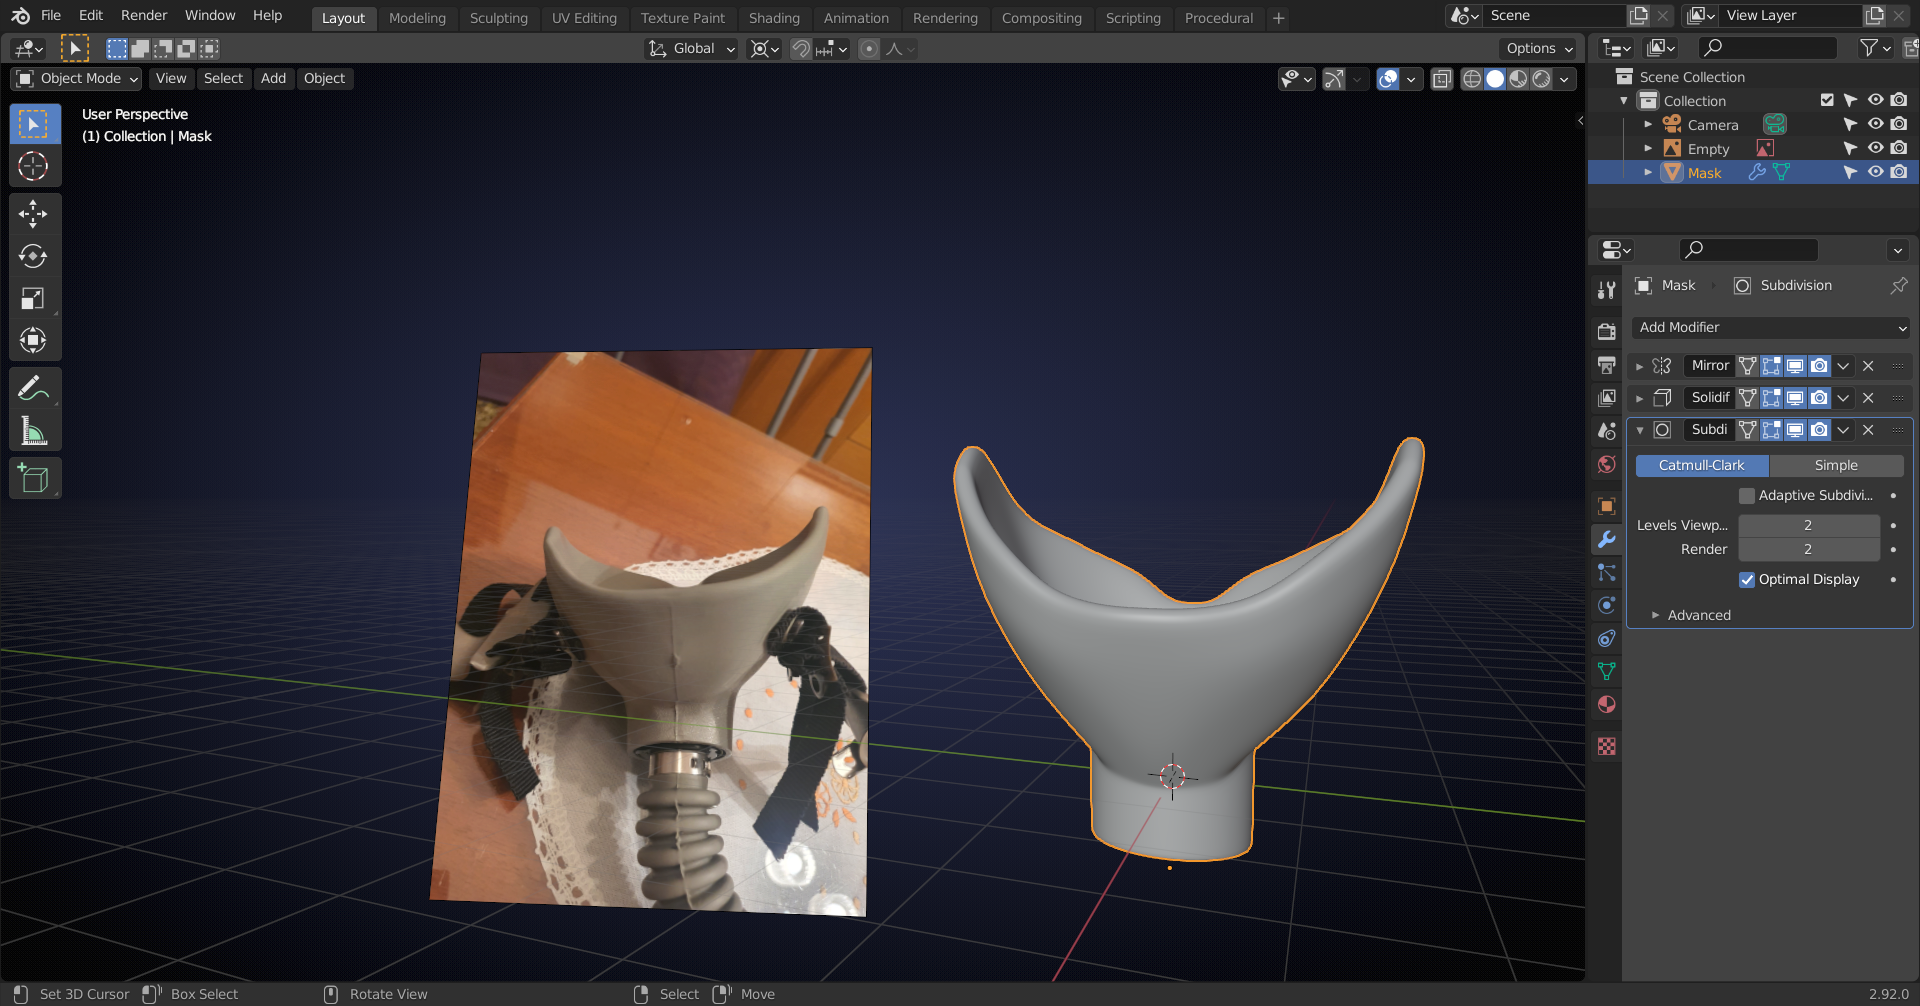Enable the Adaptive Subdivision checkbox
The image size is (1920, 1006).
[1747, 496]
